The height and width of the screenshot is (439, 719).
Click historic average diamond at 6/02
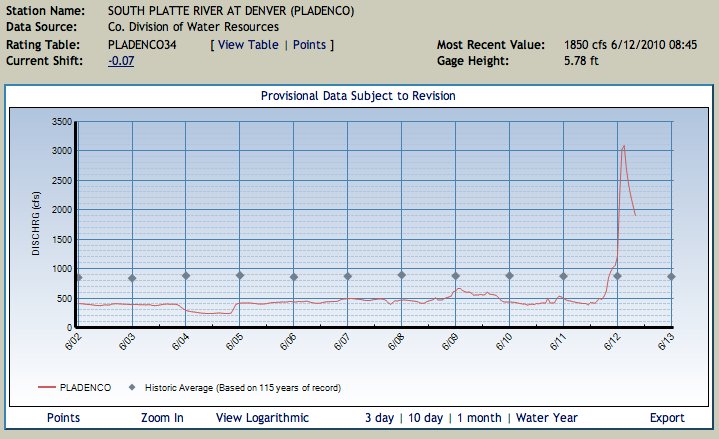tap(78, 277)
